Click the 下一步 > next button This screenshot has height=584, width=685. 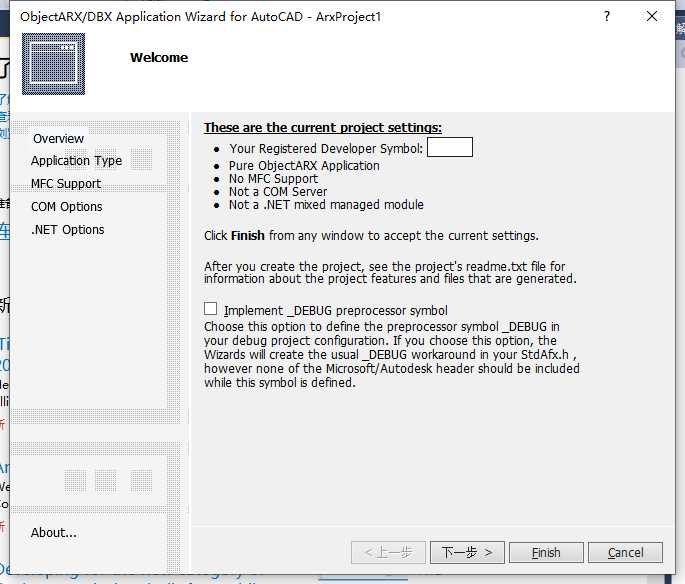point(467,553)
